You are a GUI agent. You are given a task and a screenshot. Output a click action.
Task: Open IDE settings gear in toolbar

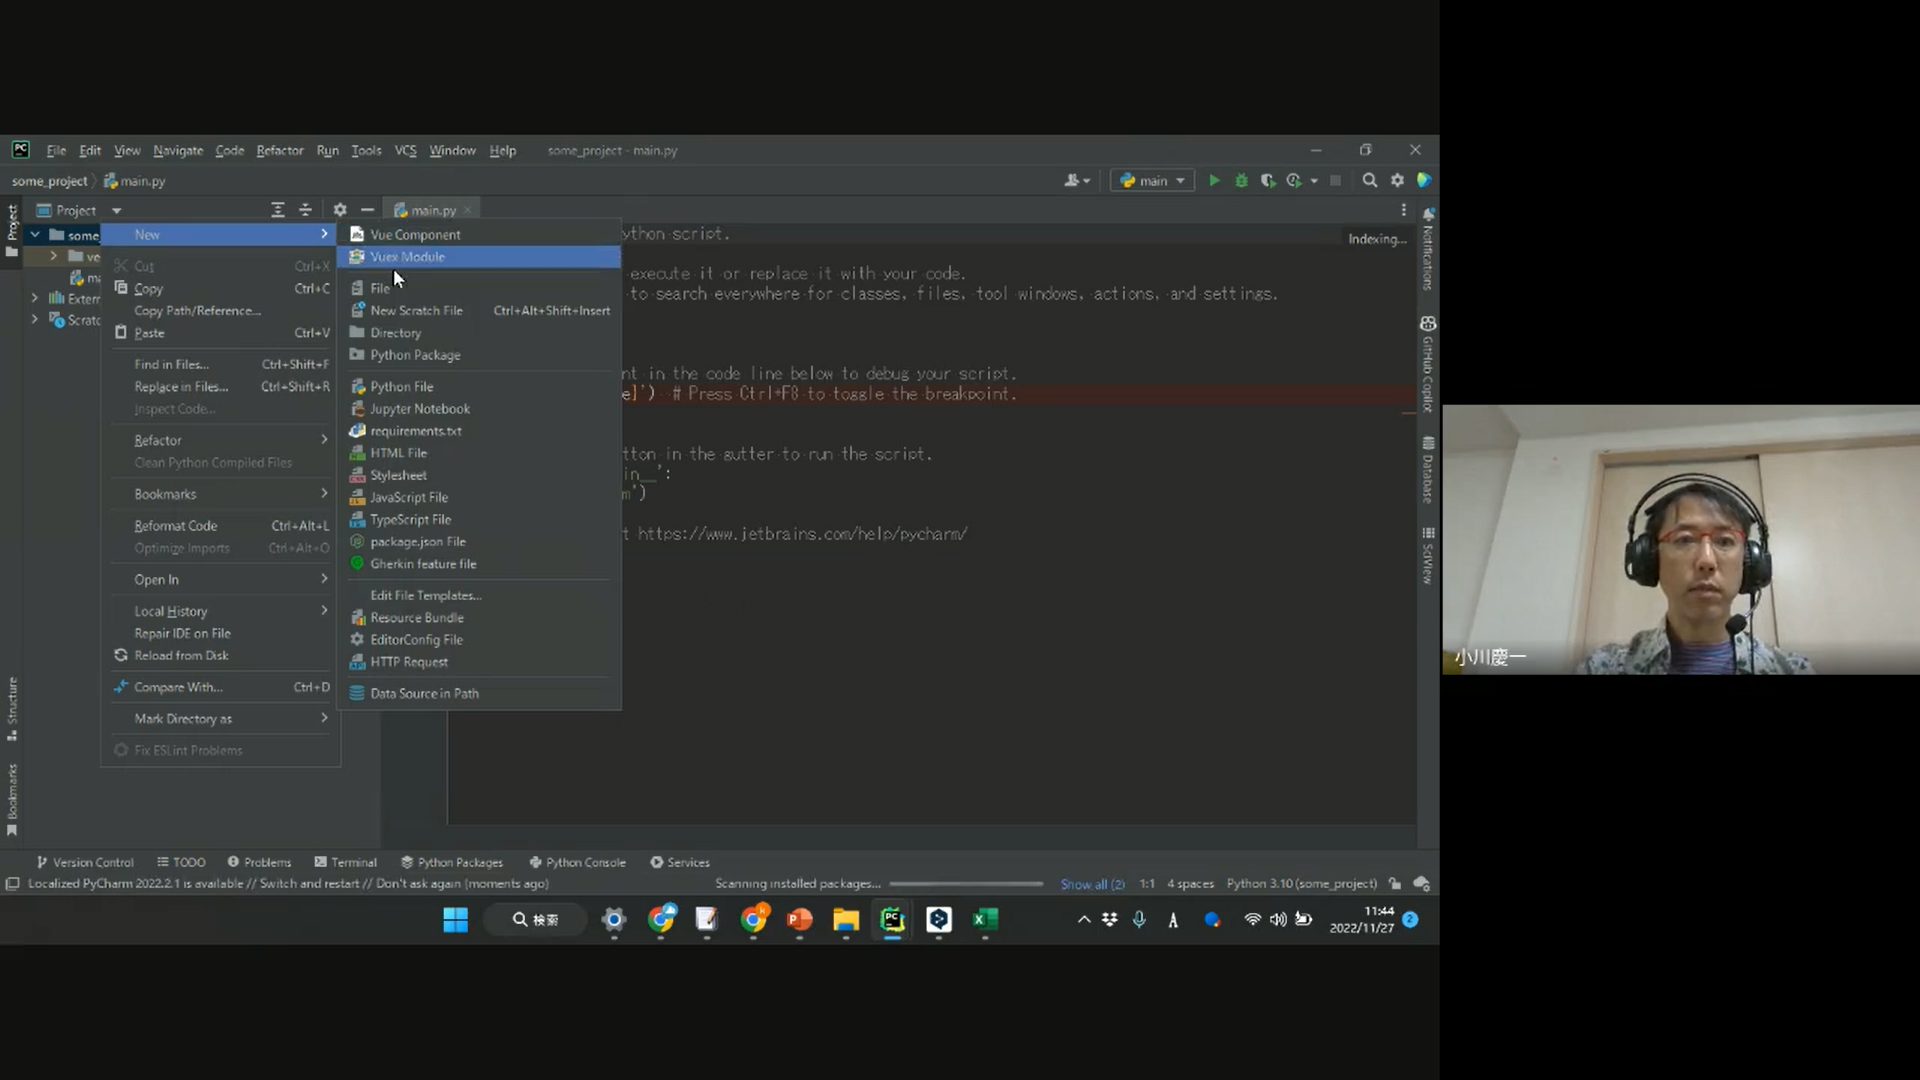pyautogui.click(x=1397, y=181)
